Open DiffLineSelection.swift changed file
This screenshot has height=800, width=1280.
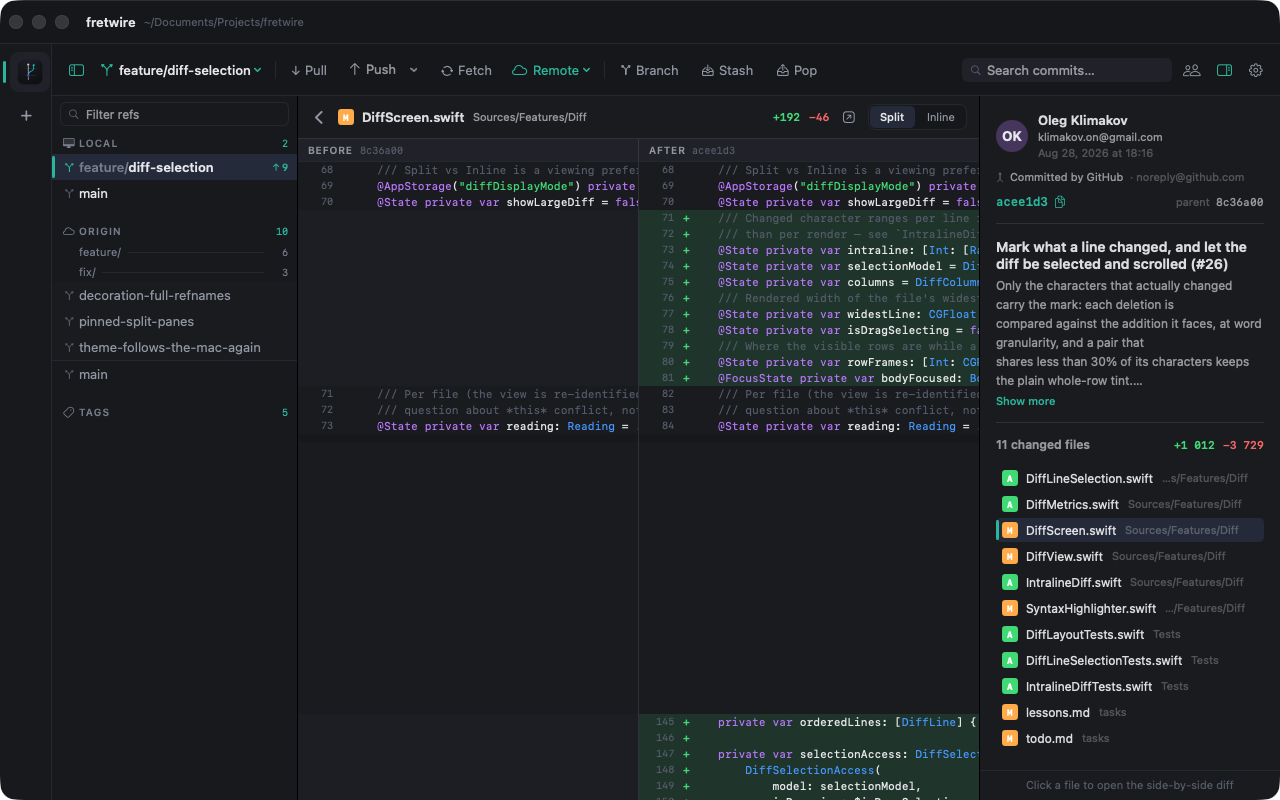[x=1130, y=478]
